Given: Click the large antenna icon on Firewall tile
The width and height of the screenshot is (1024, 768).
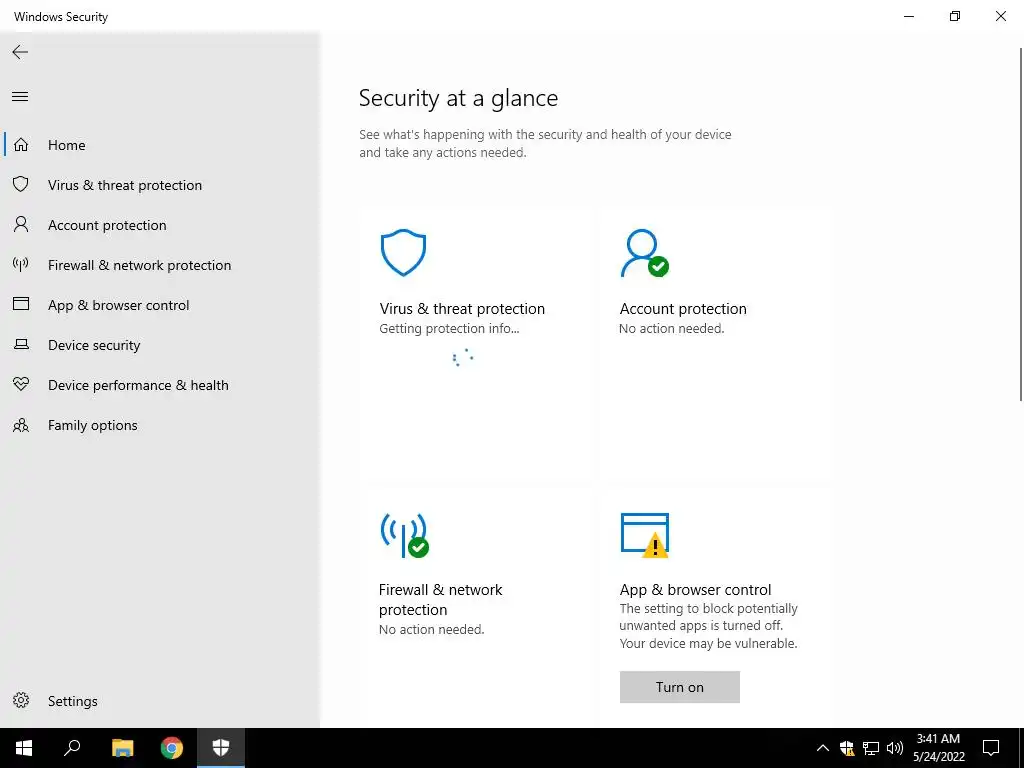Looking at the screenshot, I should (404, 535).
